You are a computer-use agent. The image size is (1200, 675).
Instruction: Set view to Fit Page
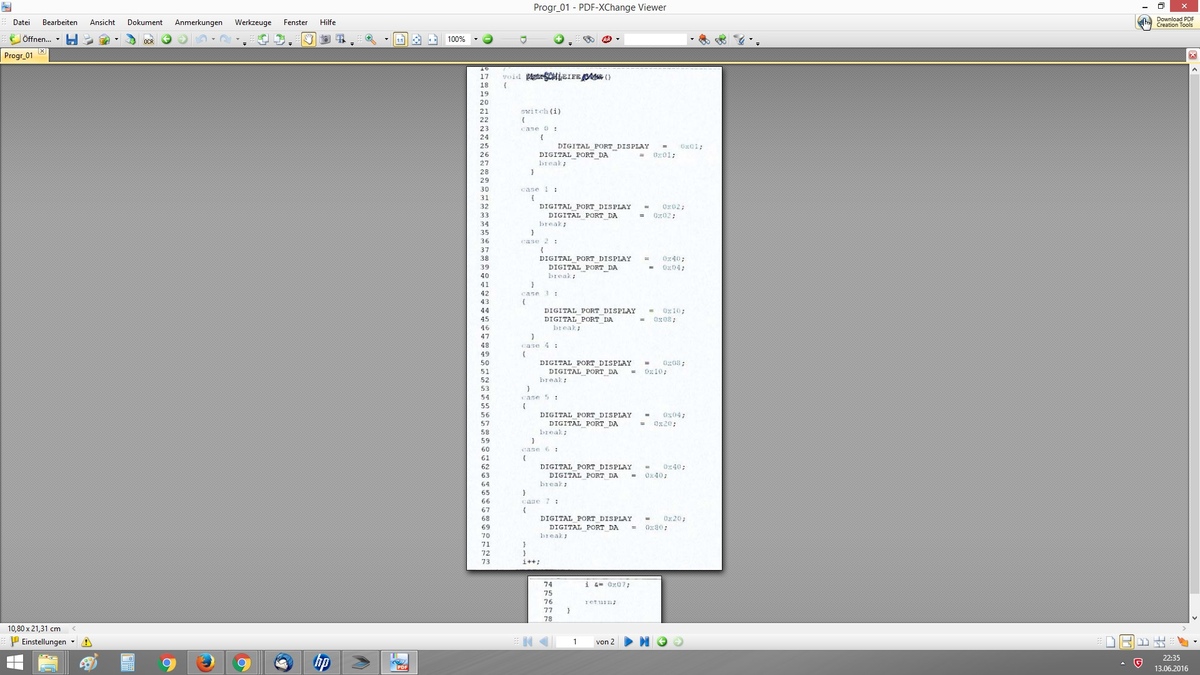416,39
